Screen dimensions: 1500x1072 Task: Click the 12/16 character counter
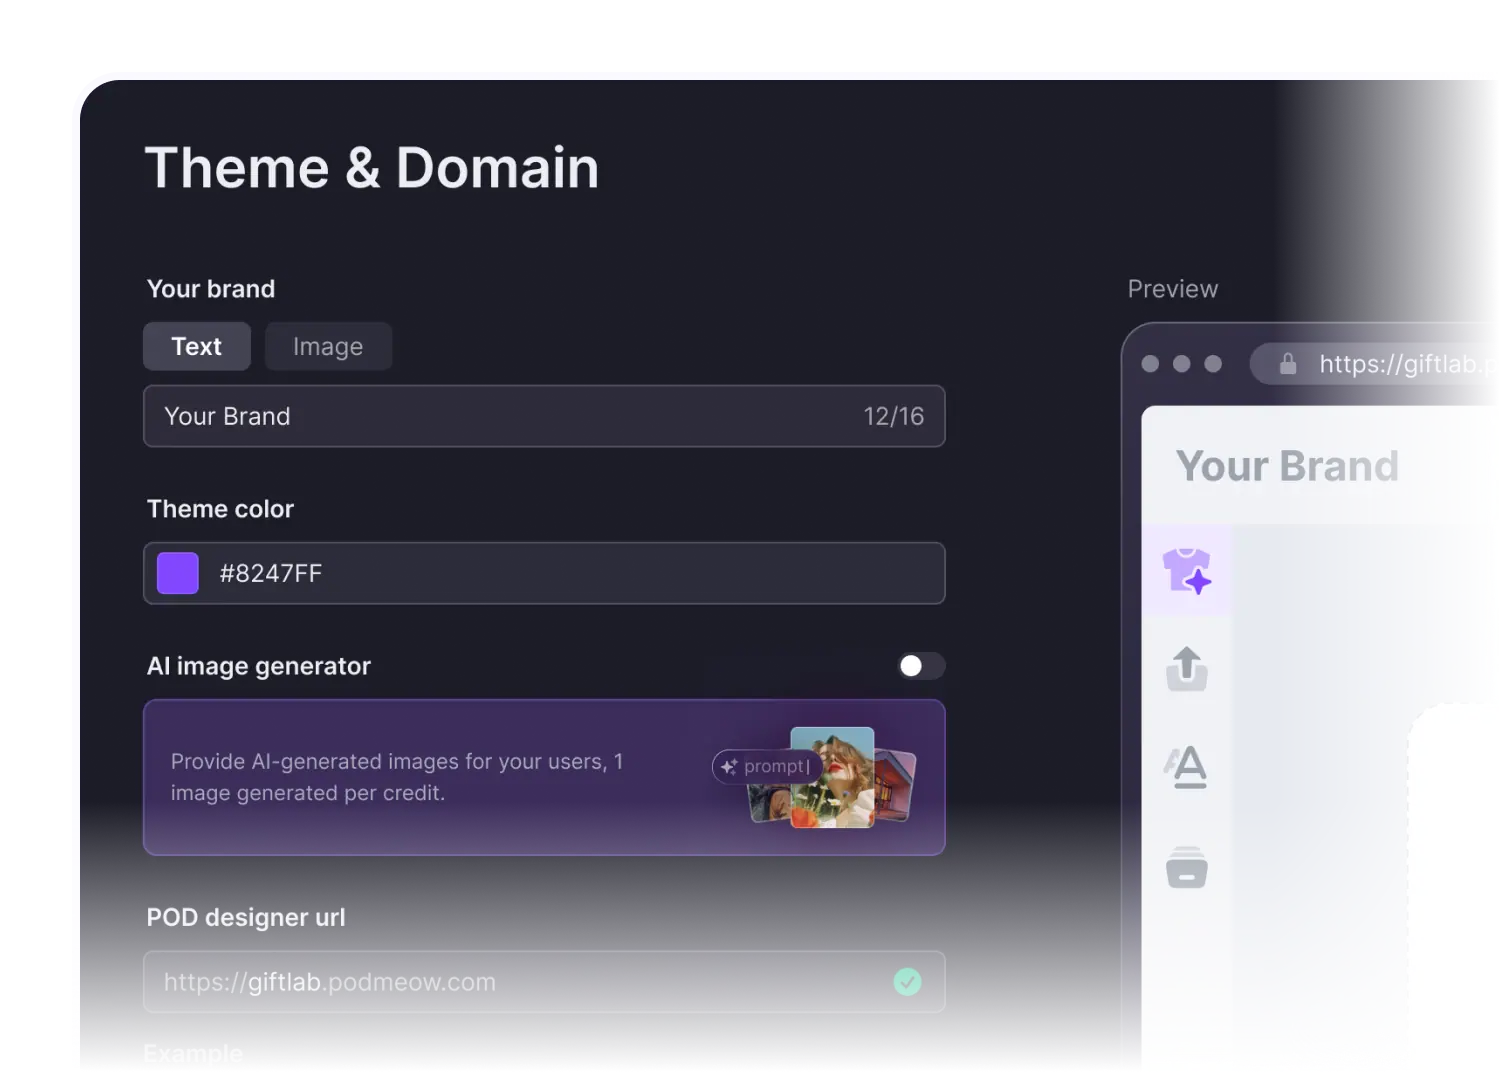coord(894,416)
